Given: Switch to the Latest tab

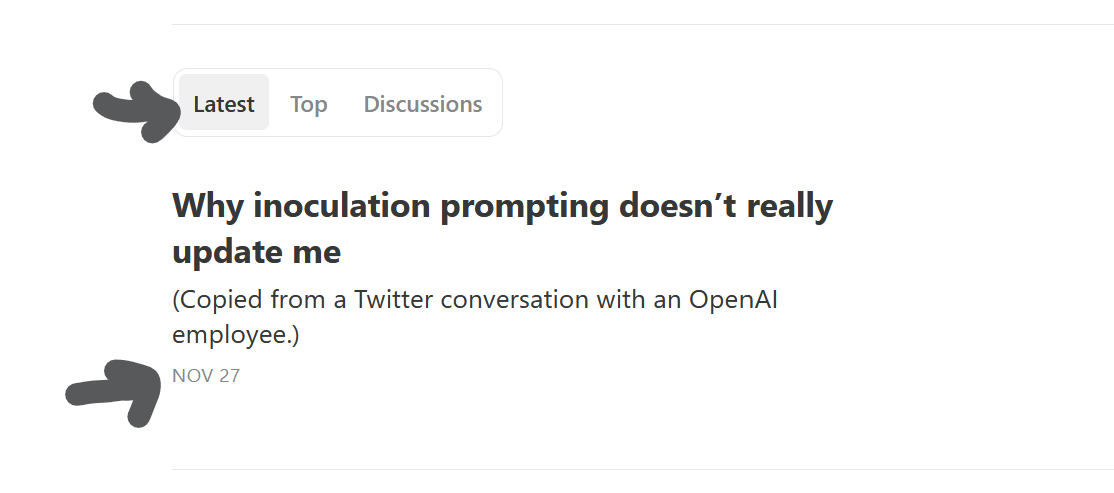Looking at the screenshot, I should pyautogui.click(x=224, y=104).
